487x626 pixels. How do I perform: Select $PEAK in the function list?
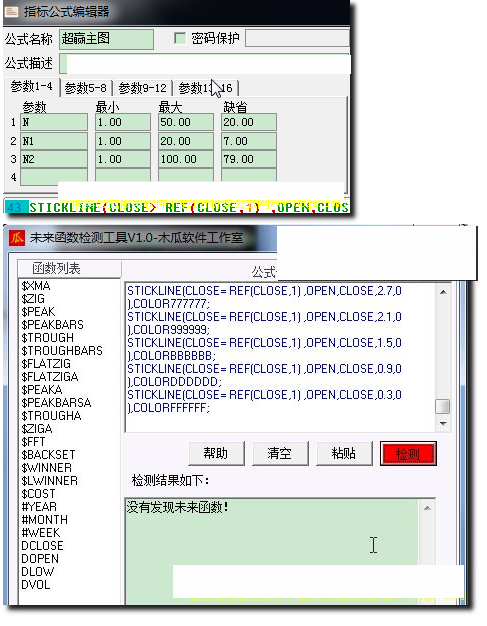38,312
